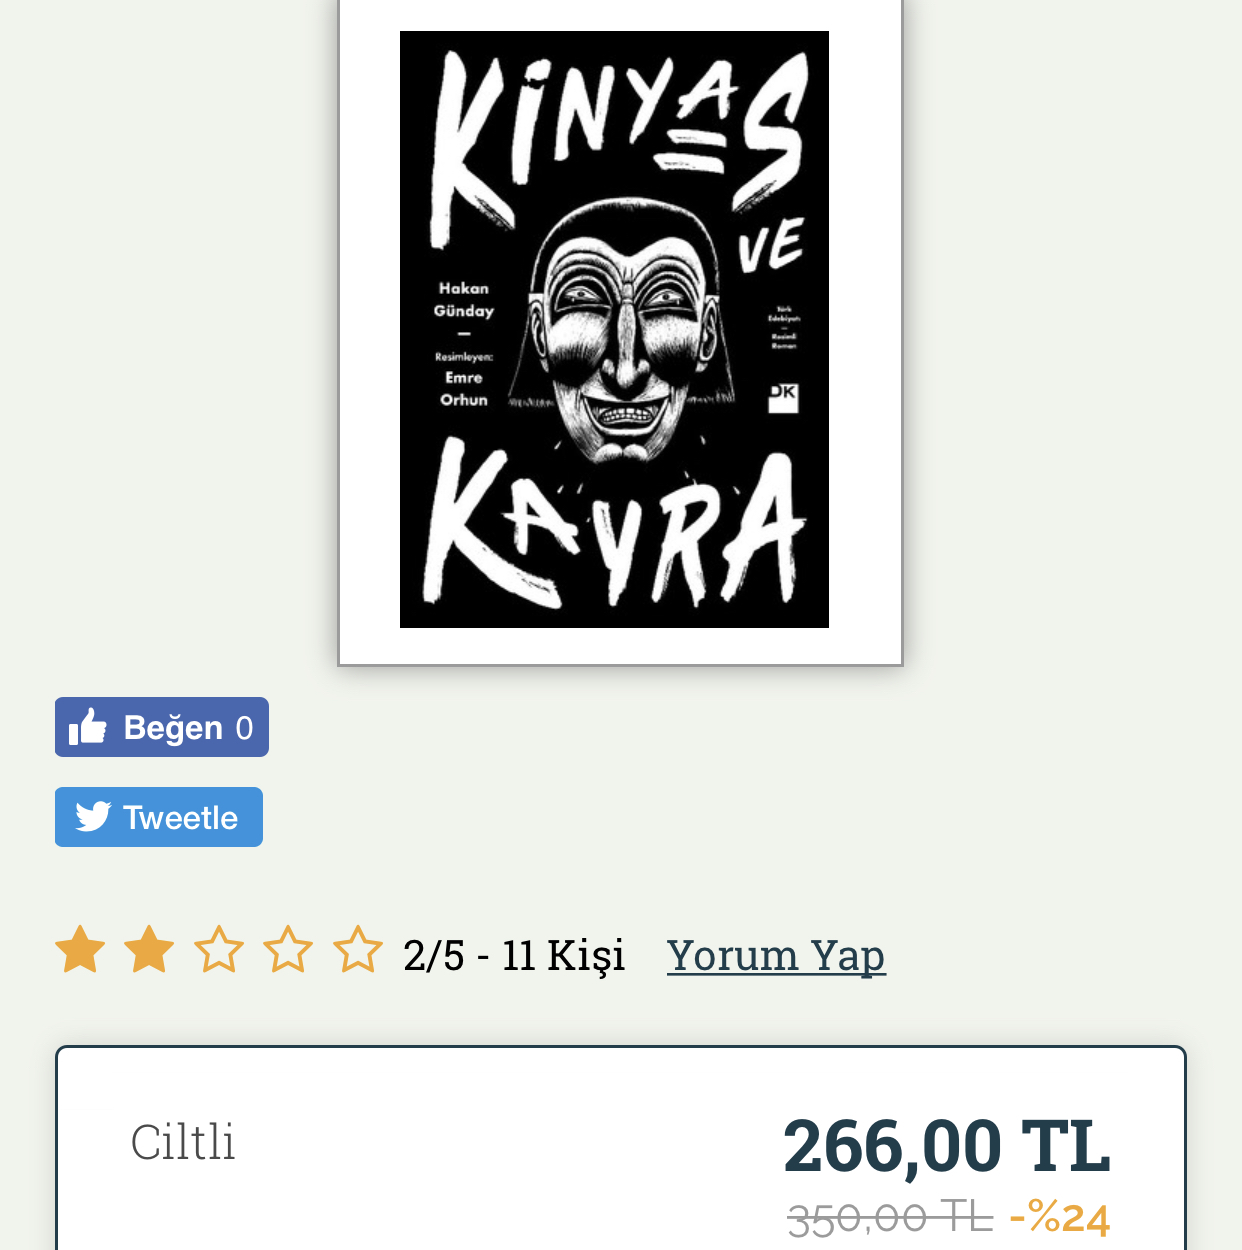
Task: Click the crossed-out 350,00 TL price
Action: (x=890, y=1218)
